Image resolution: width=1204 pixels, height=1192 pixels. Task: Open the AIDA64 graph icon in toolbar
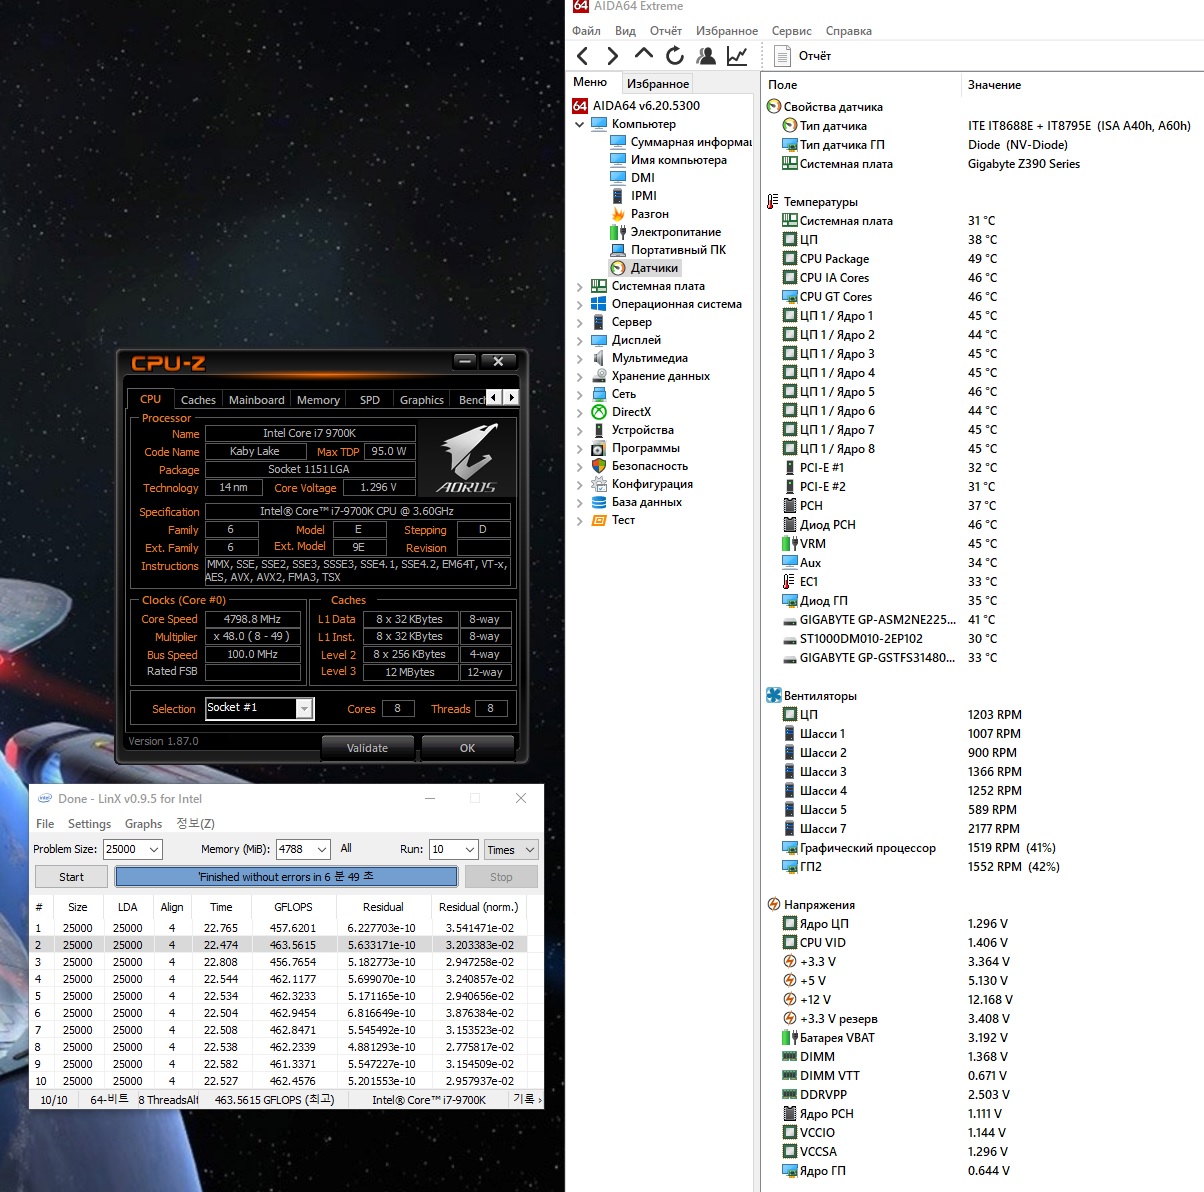pos(737,56)
